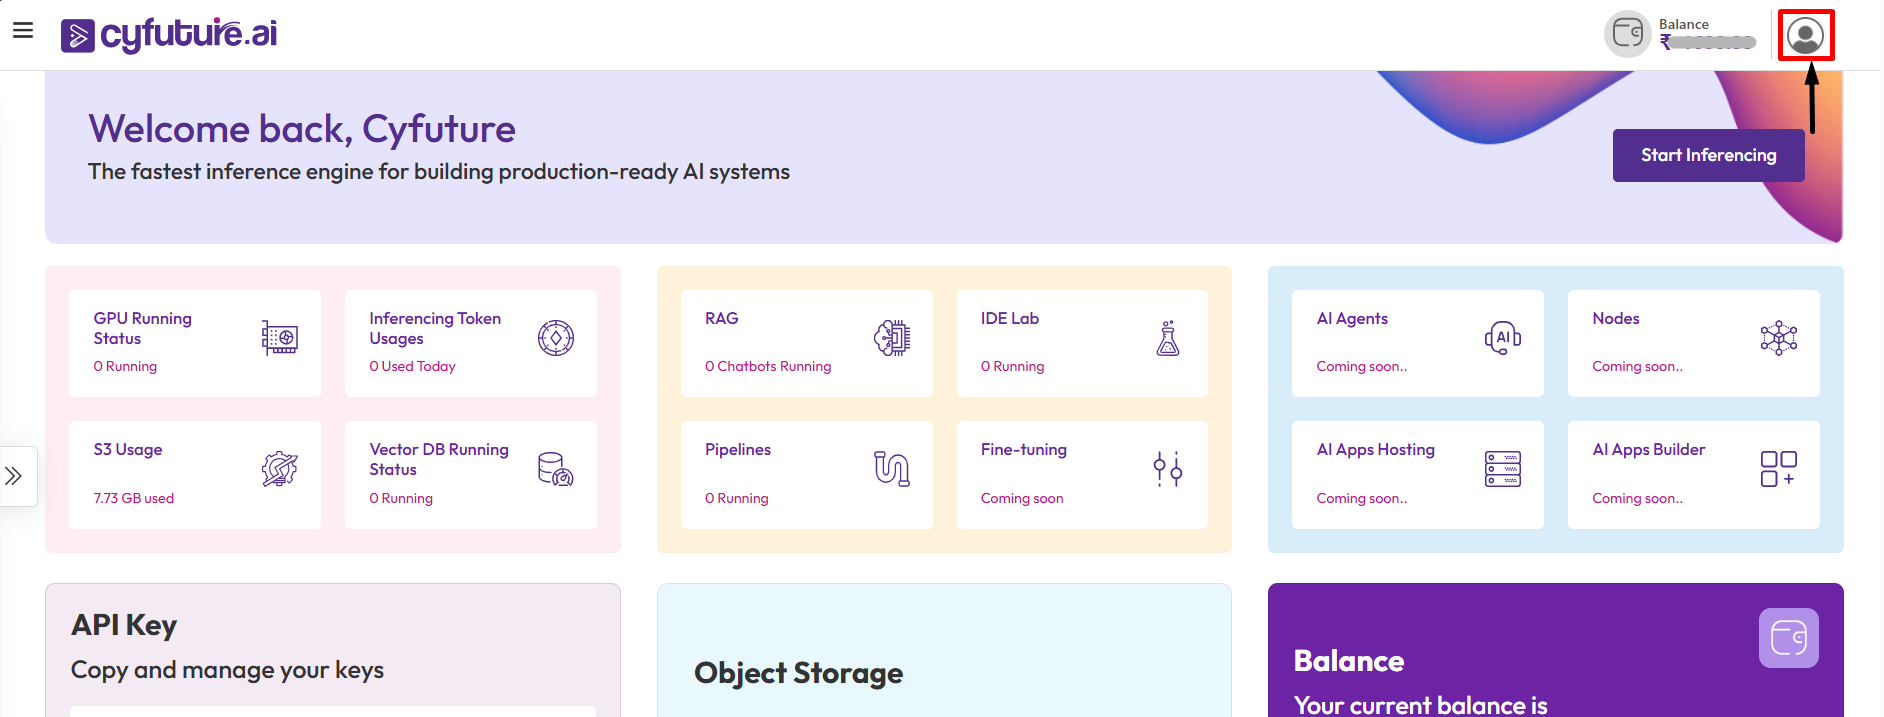The image size is (1884, 717).
Task: Click the cyfuture.ai logo
Action: (x=169, y=34)
